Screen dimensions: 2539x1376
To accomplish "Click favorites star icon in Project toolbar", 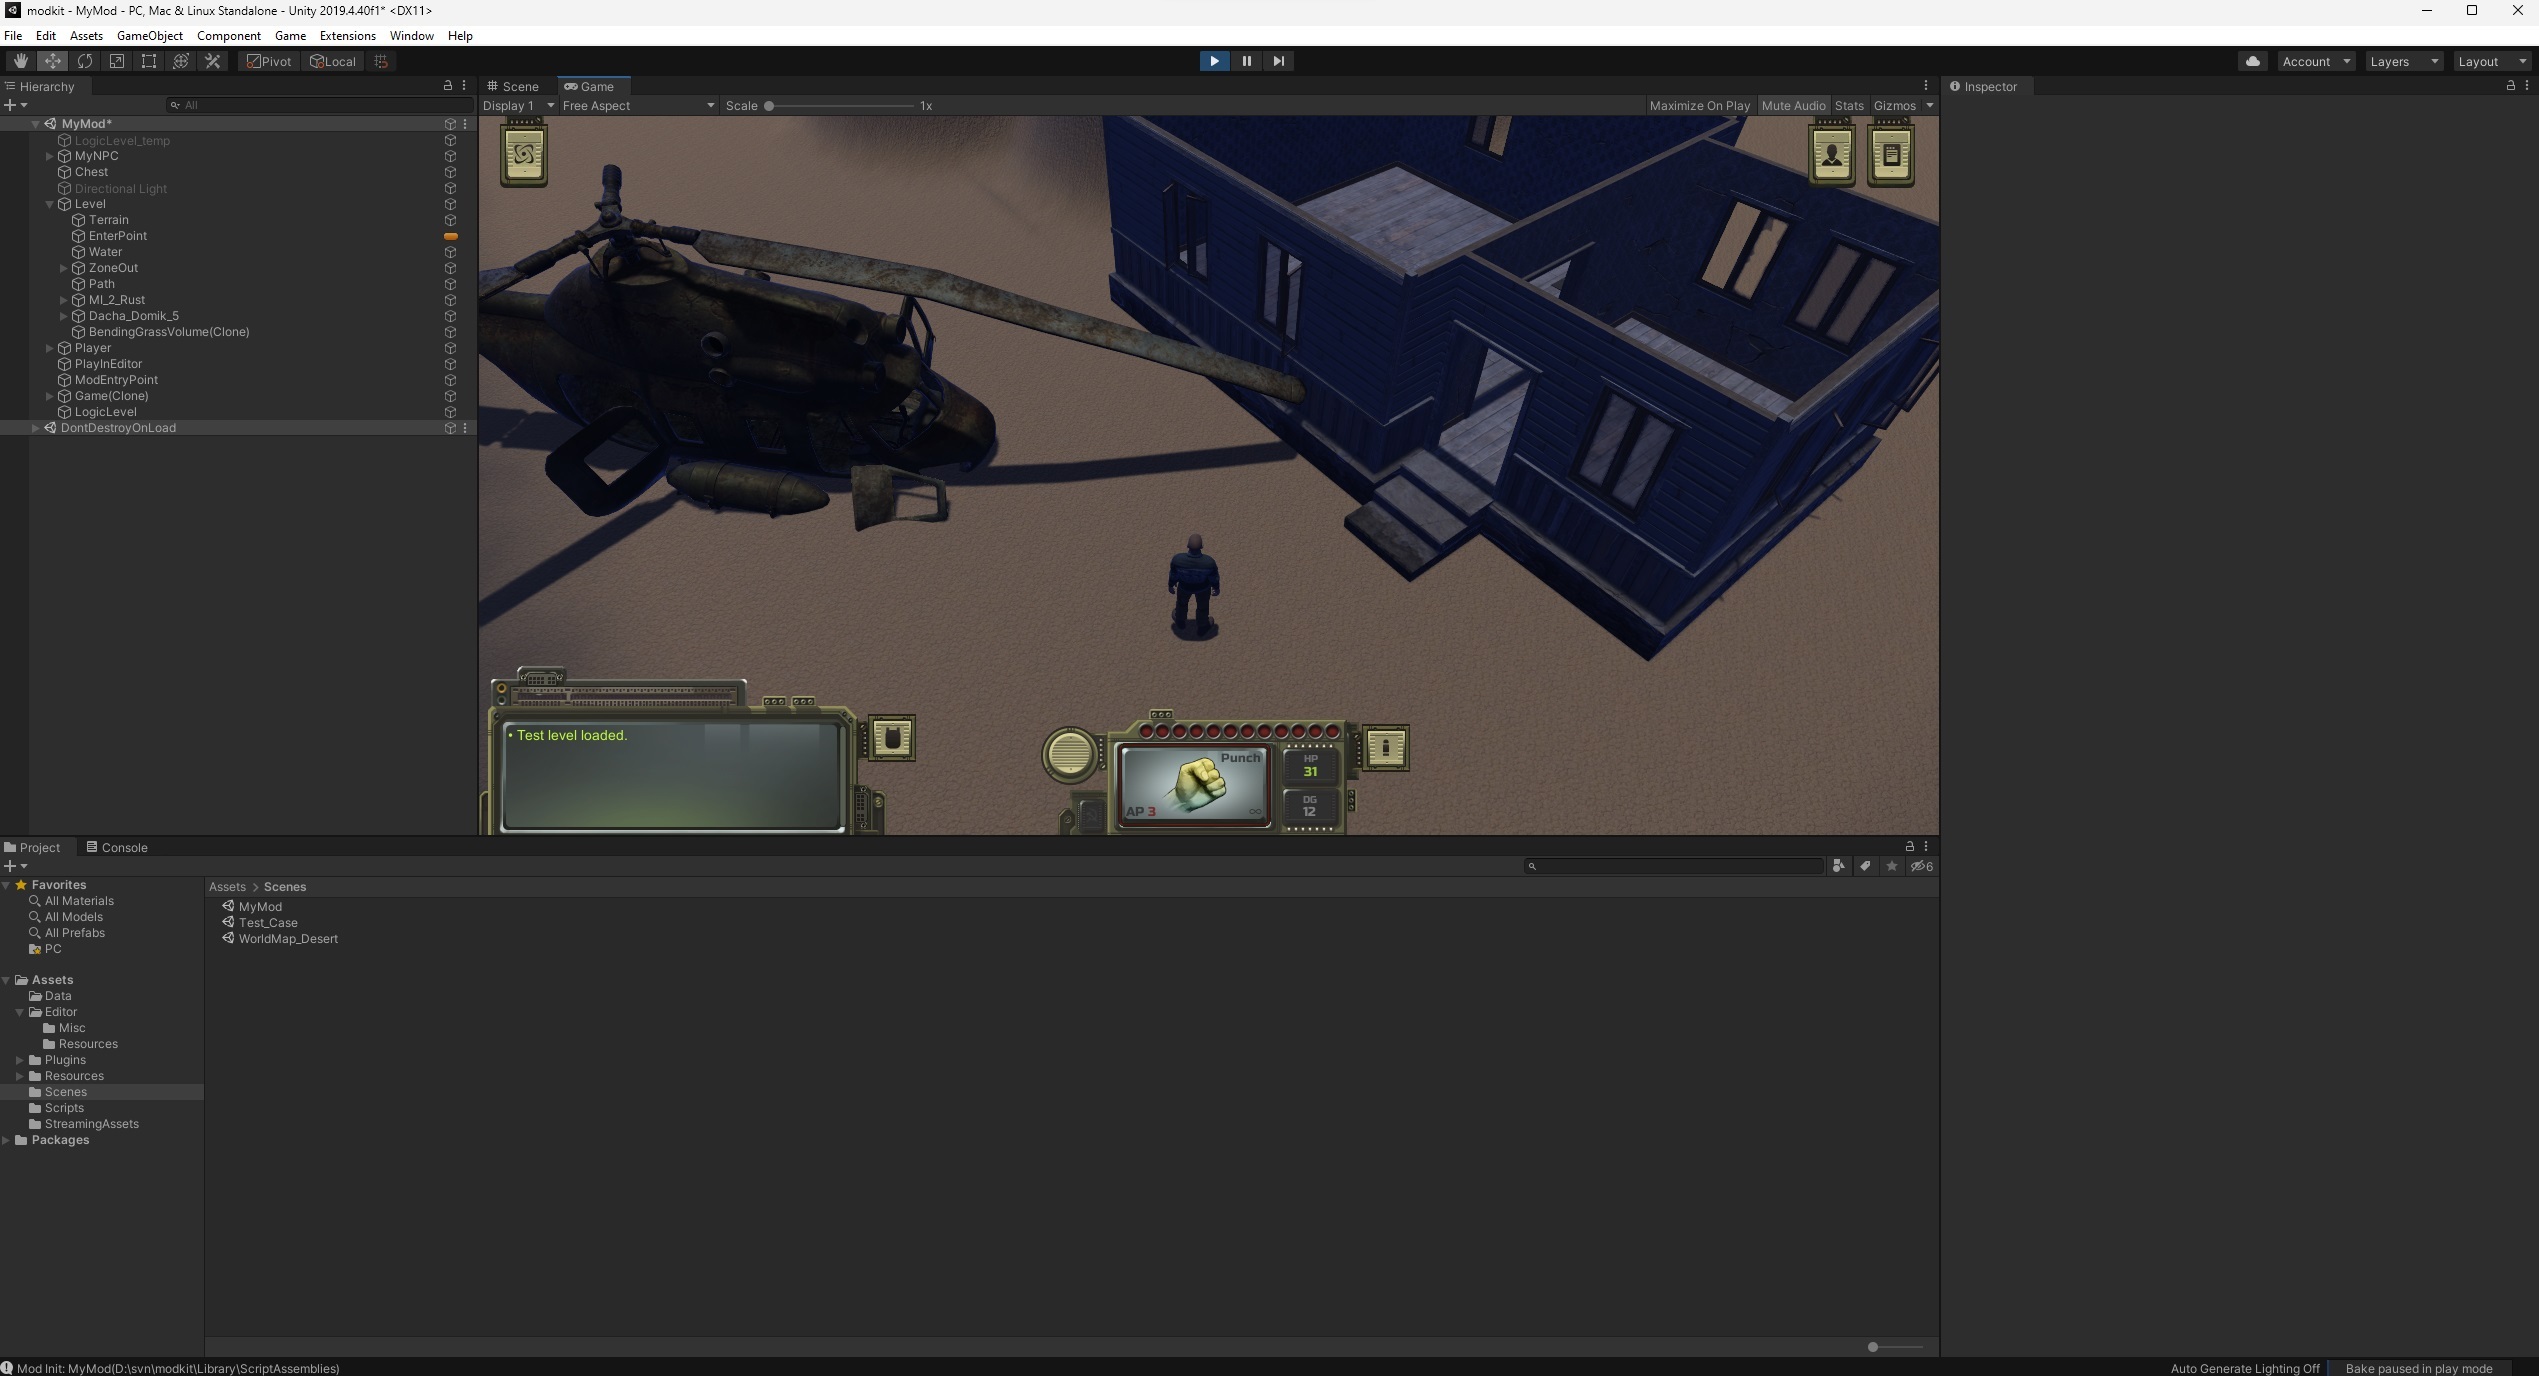I will (x=1891, y=866).
